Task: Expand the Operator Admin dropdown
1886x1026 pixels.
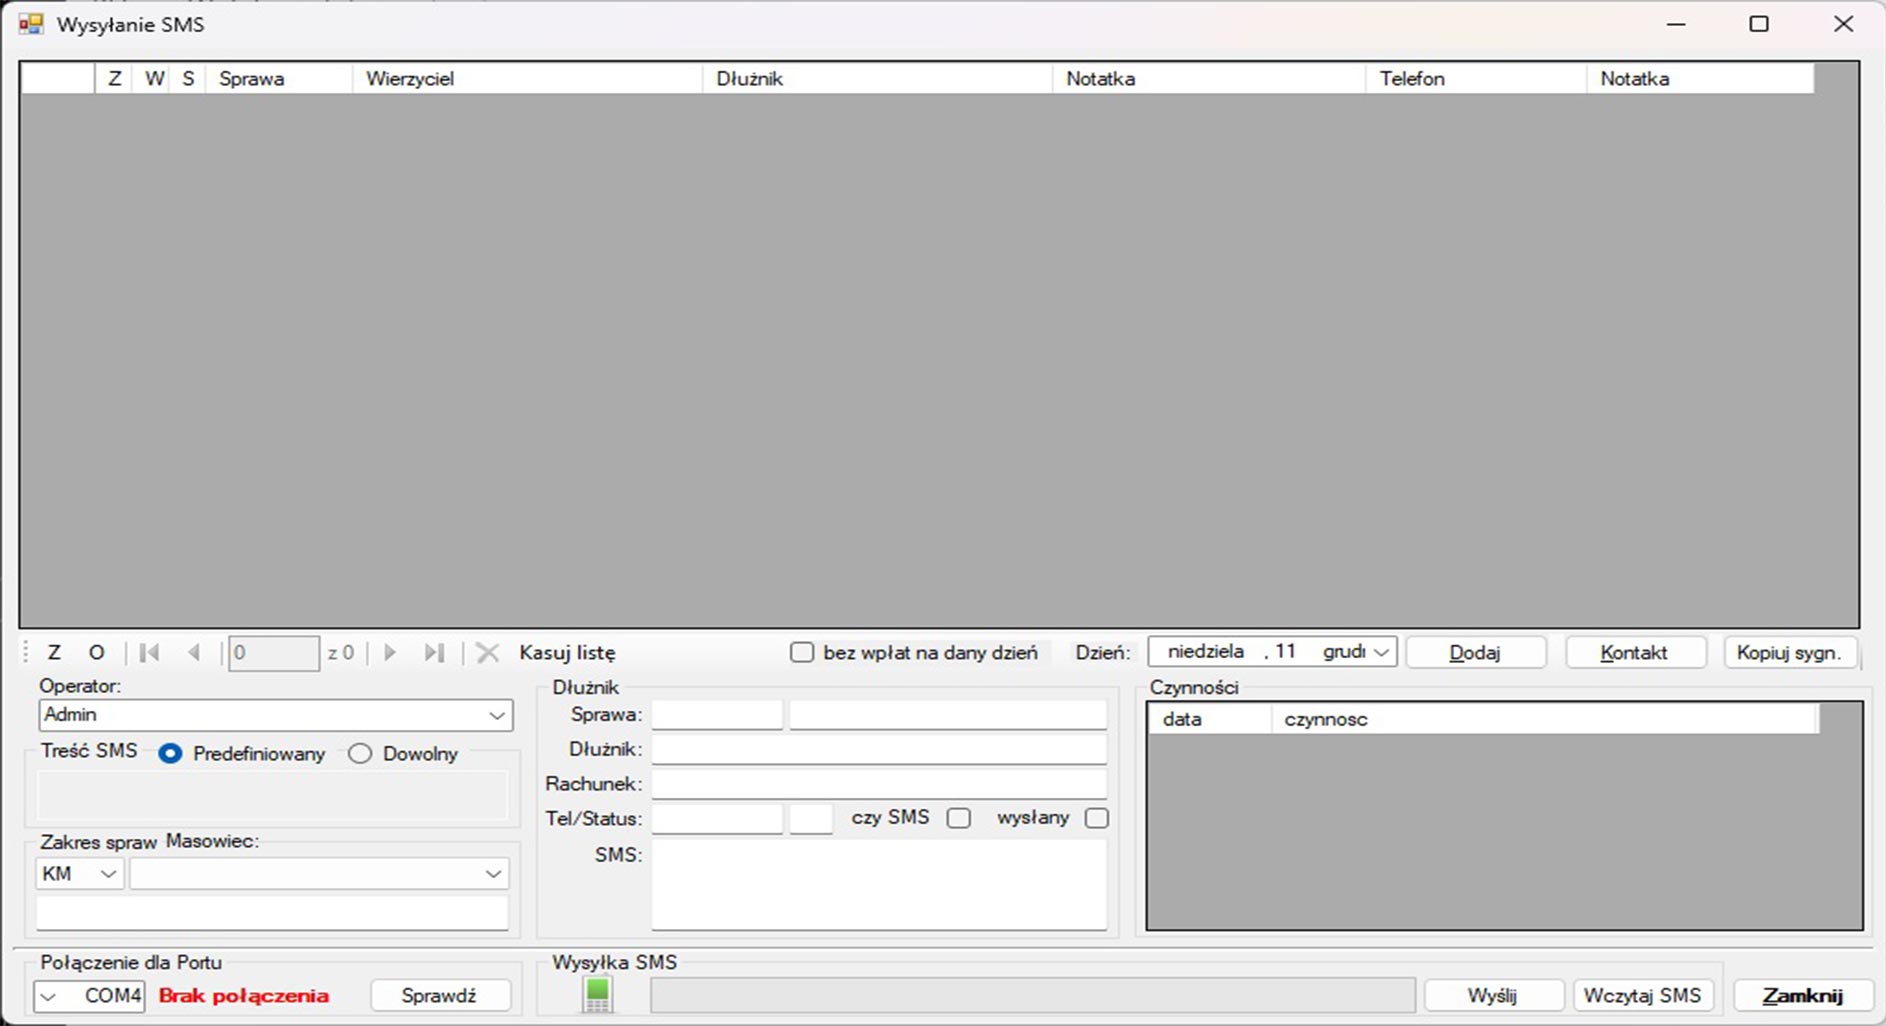Action: (496, 715)
